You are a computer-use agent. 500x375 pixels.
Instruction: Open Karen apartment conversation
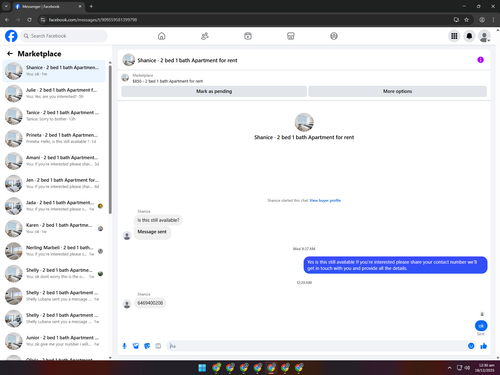pyautogui.click(x=54, y=228)
